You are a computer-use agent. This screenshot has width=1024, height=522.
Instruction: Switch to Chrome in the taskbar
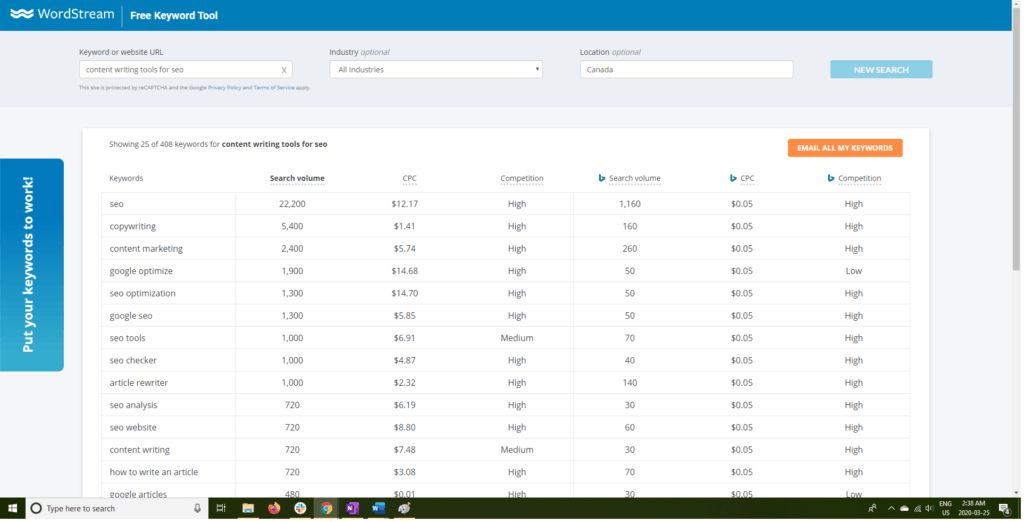click(x=326, y=510)
